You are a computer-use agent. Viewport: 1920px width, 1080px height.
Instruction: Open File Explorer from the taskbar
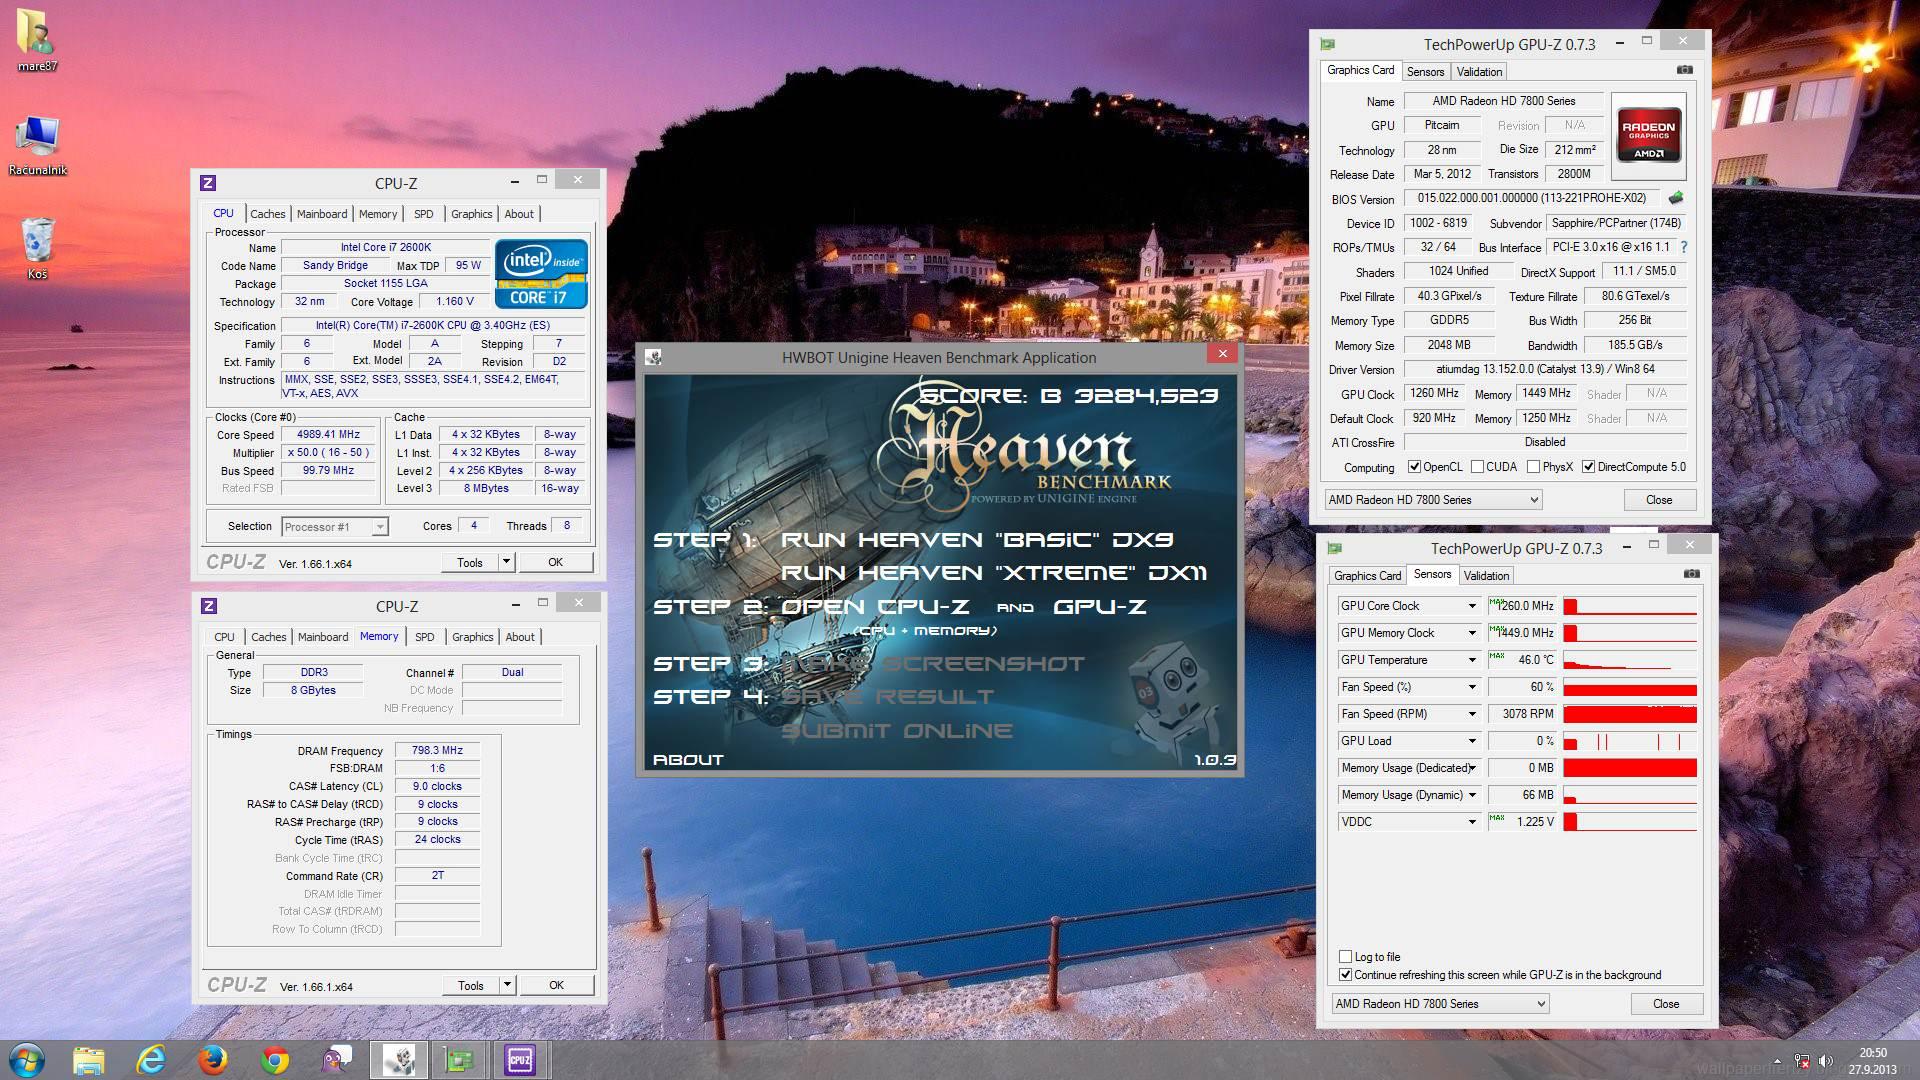[88, 1060]
